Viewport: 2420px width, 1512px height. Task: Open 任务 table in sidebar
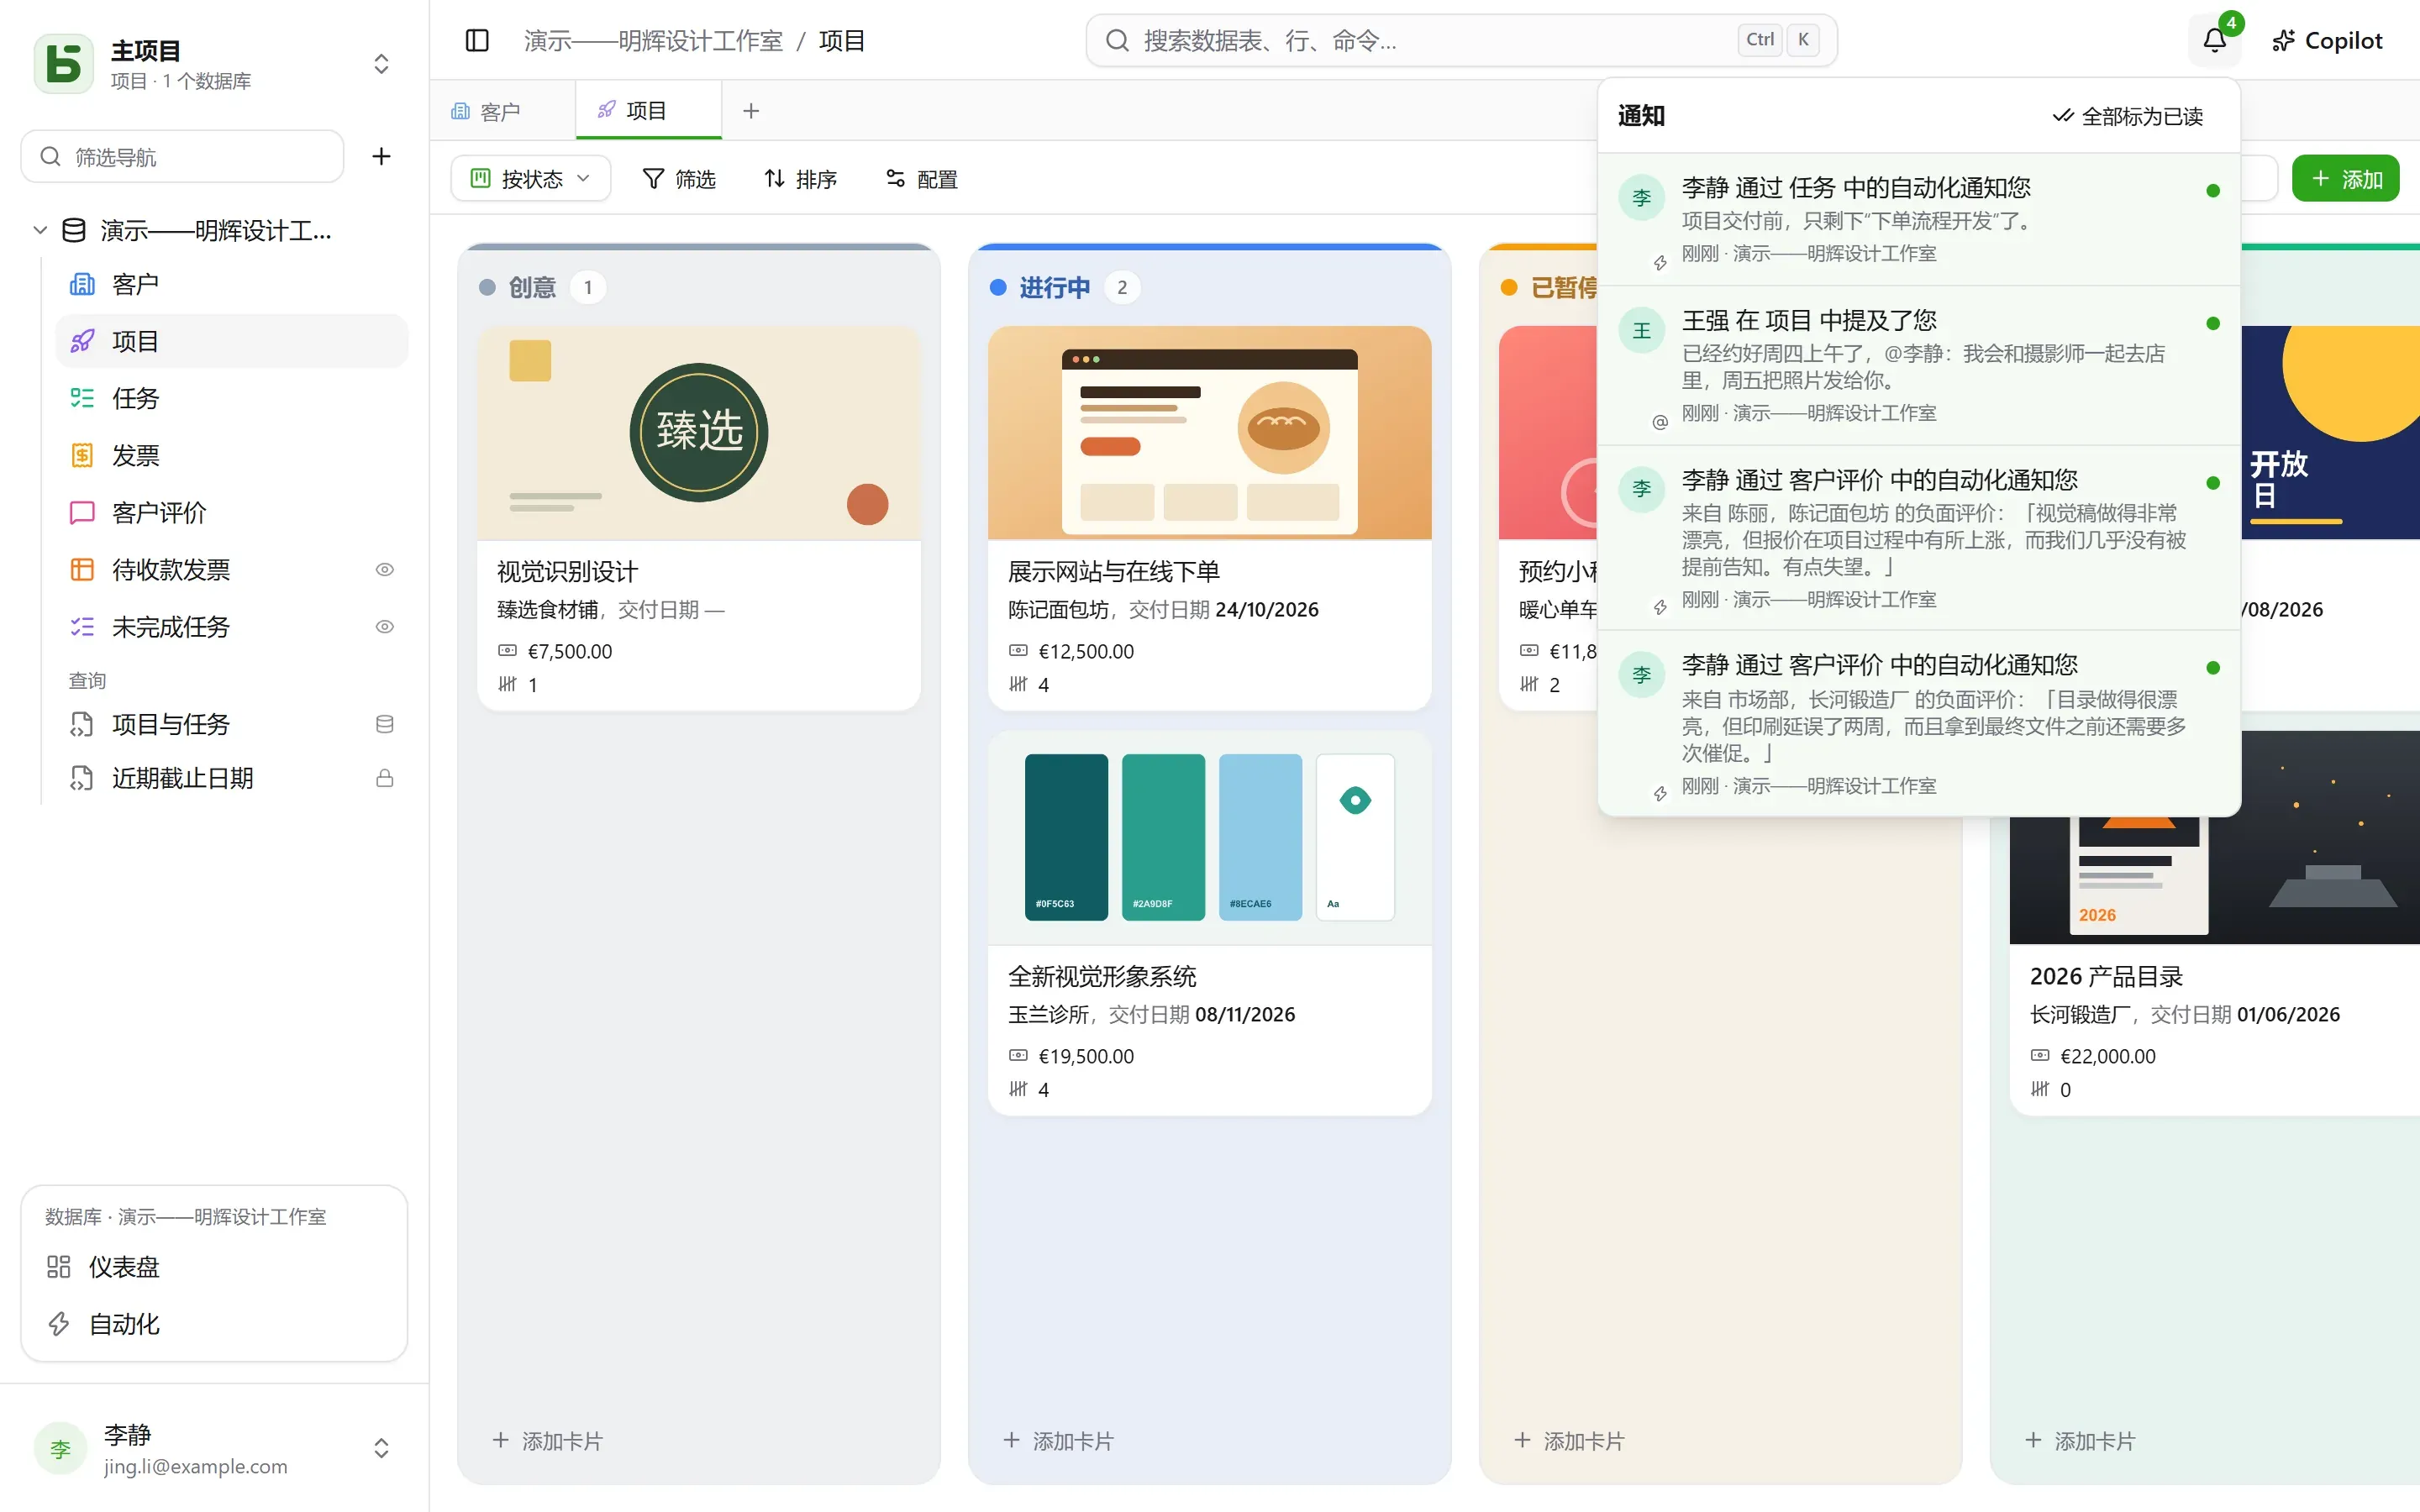click(x=232, y=398)
